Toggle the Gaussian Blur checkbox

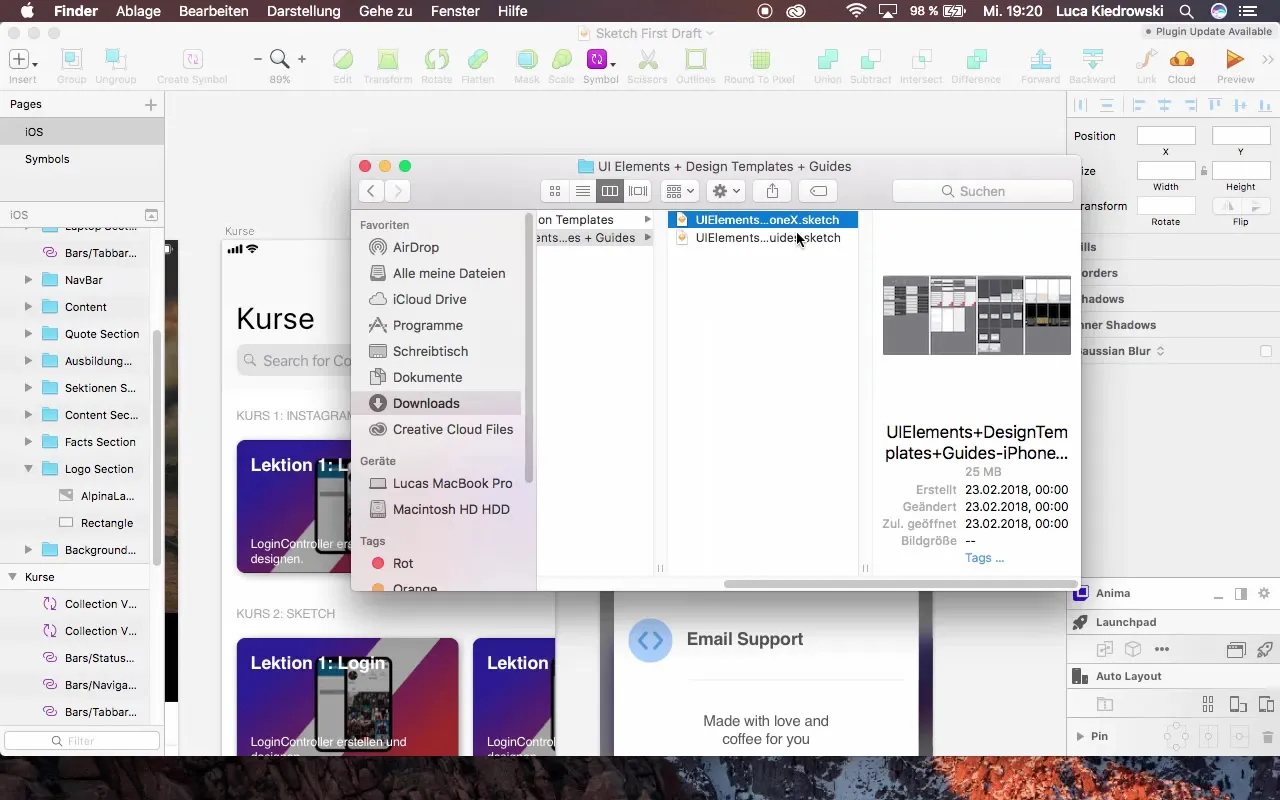[x=1266, y=351]
